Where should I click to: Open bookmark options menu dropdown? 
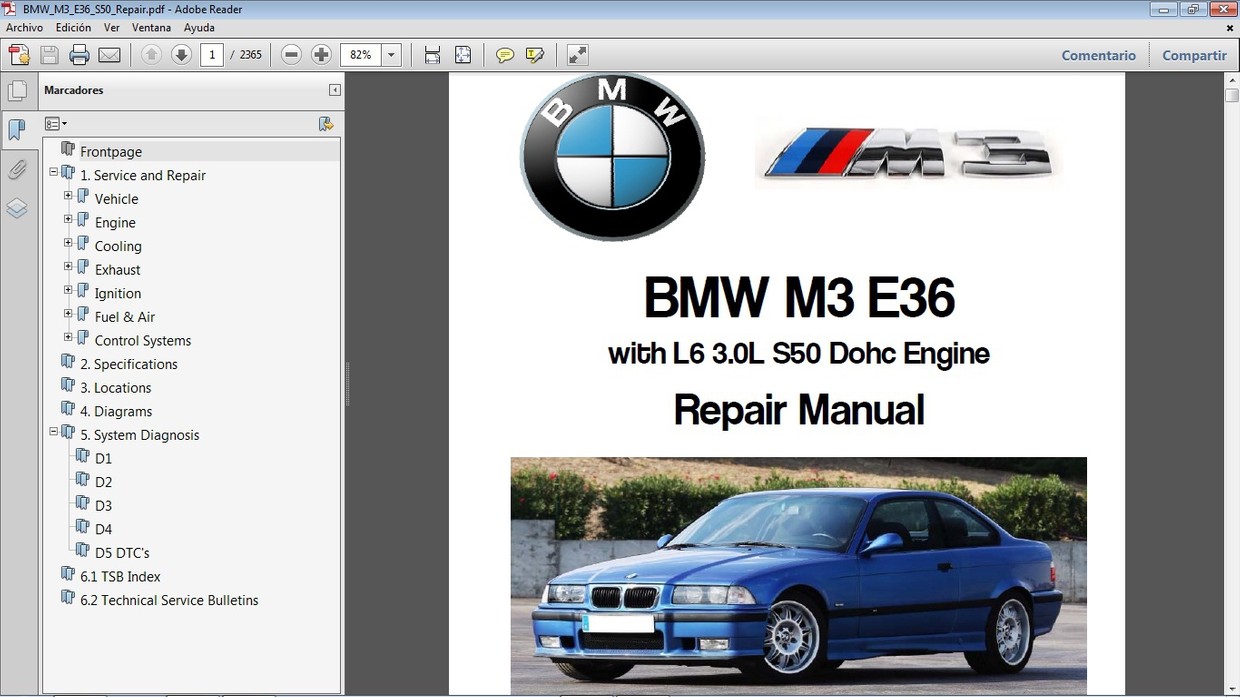(x=56, y=124)
